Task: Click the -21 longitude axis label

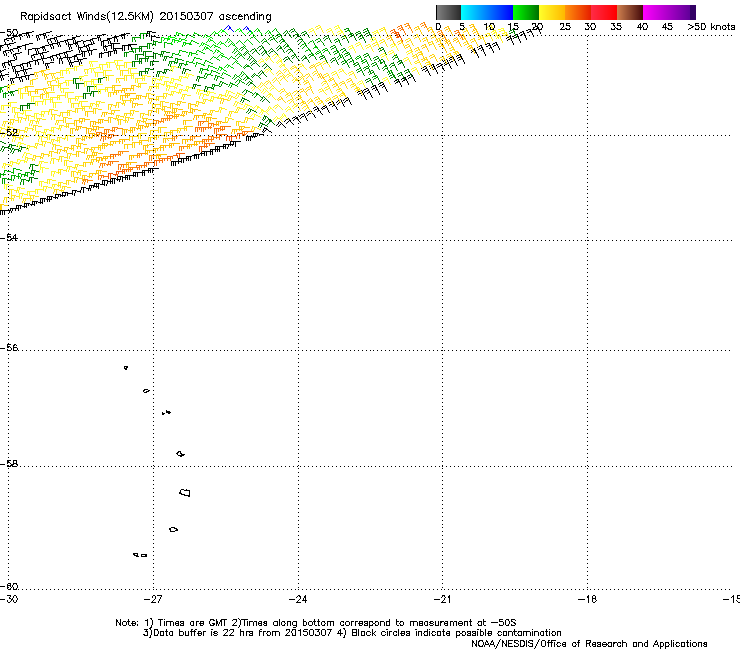Action: (442, 599)
